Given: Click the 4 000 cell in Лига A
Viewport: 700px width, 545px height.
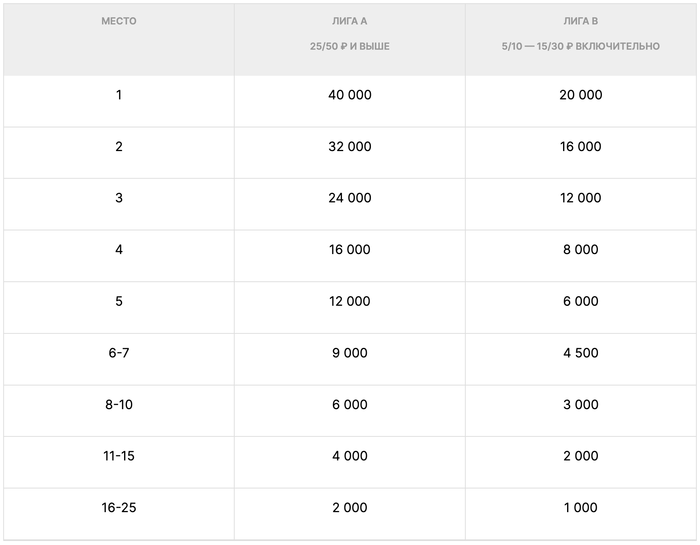Looking at the screenshot, I should tap(349, 456).
